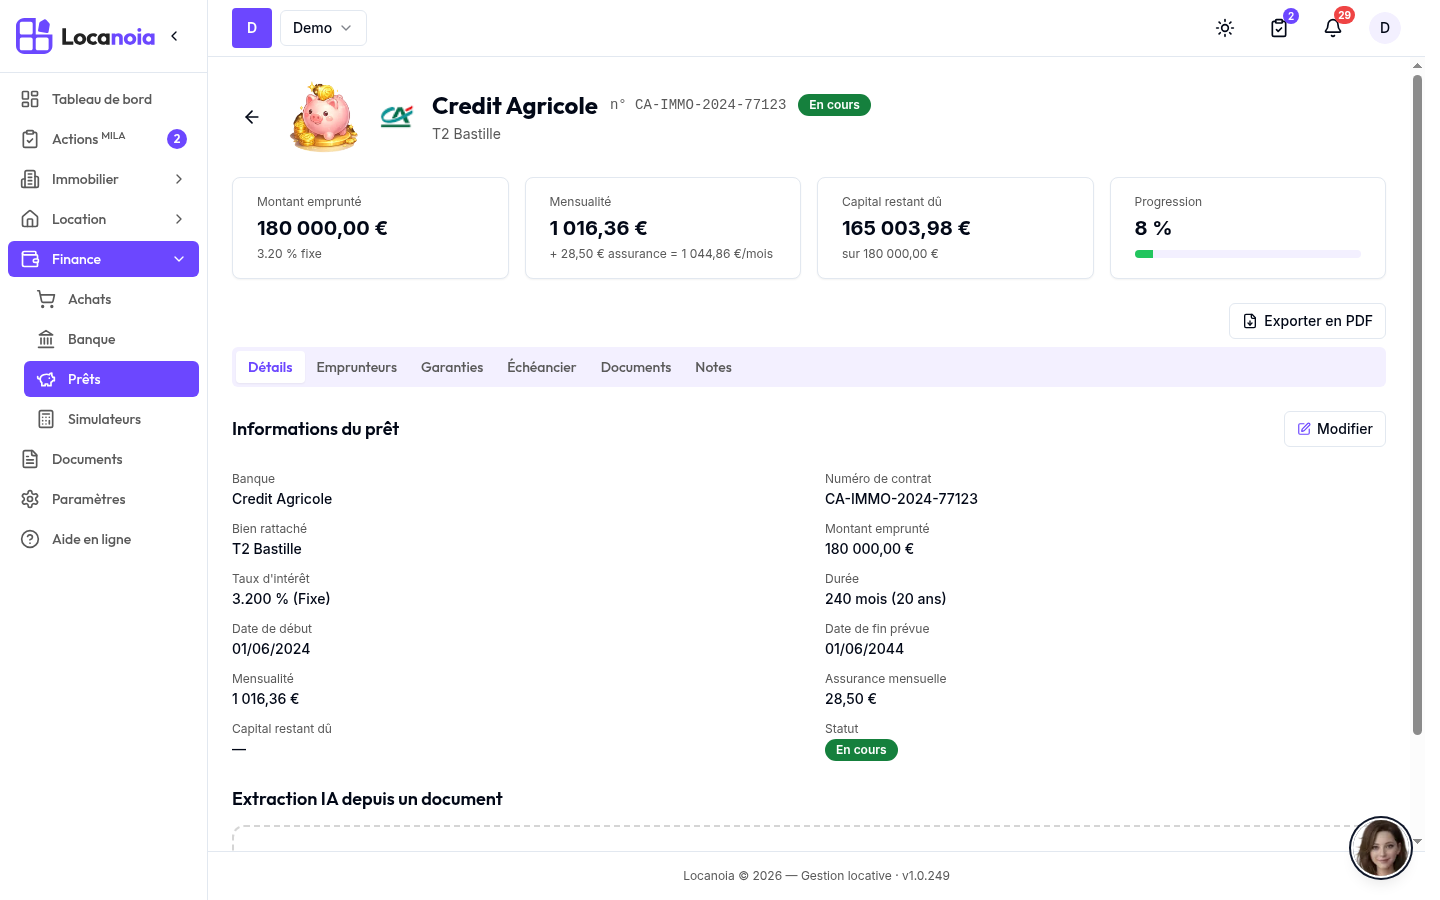1440x900 pixels.
Task: Open Documents from sidebar menu
Action: tap(103, 459)
